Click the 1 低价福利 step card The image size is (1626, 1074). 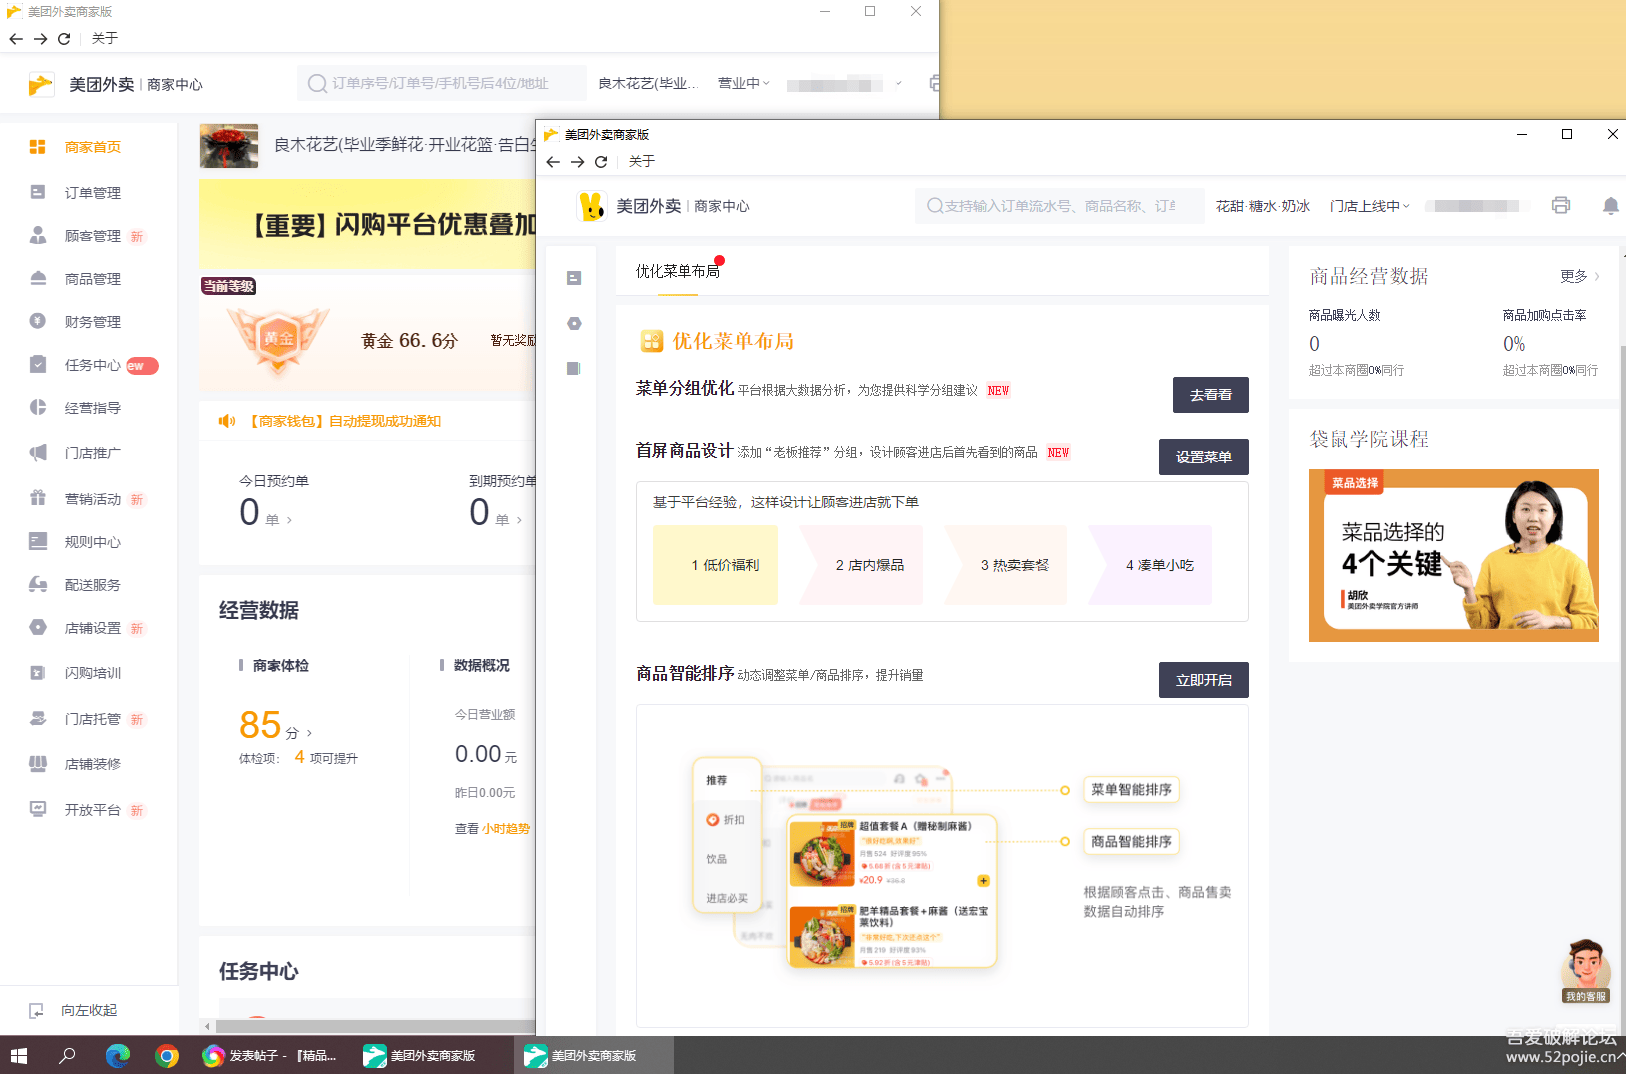coord(715,565)
